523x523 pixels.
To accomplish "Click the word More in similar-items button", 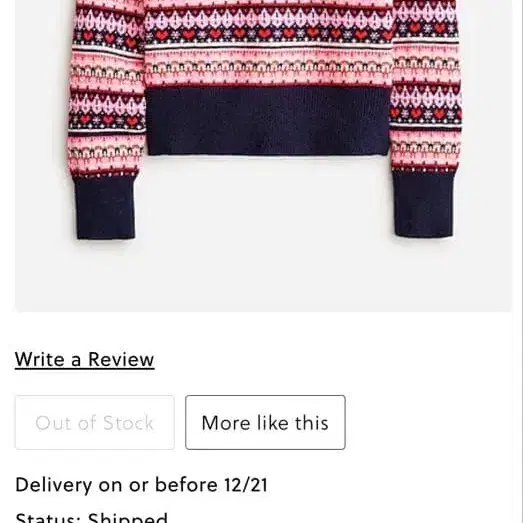I will (226, 423).
